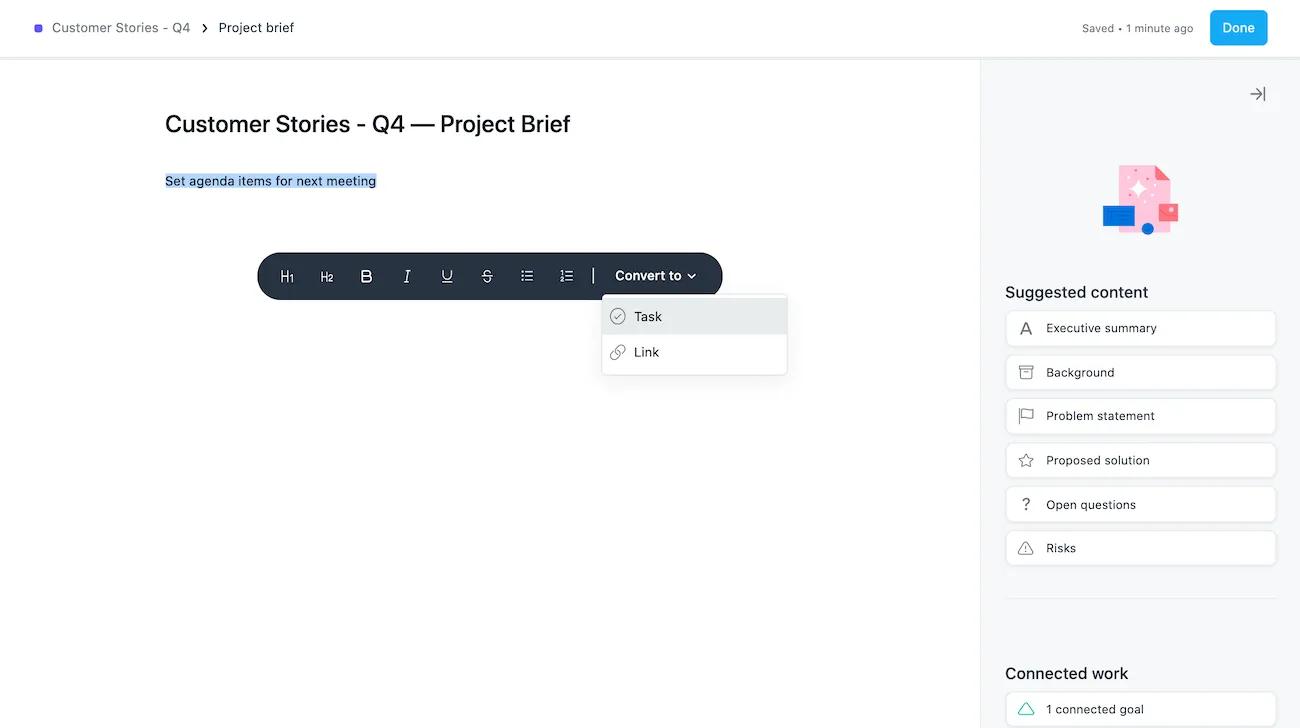Add Executive summary suggested content
The width and height of the screenshot is (1300, 728).
[1140, 328]
